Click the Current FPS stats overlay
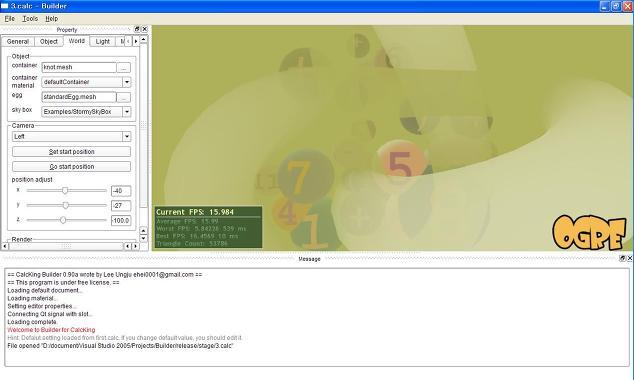The image size is (634, 380). (208, 227)
